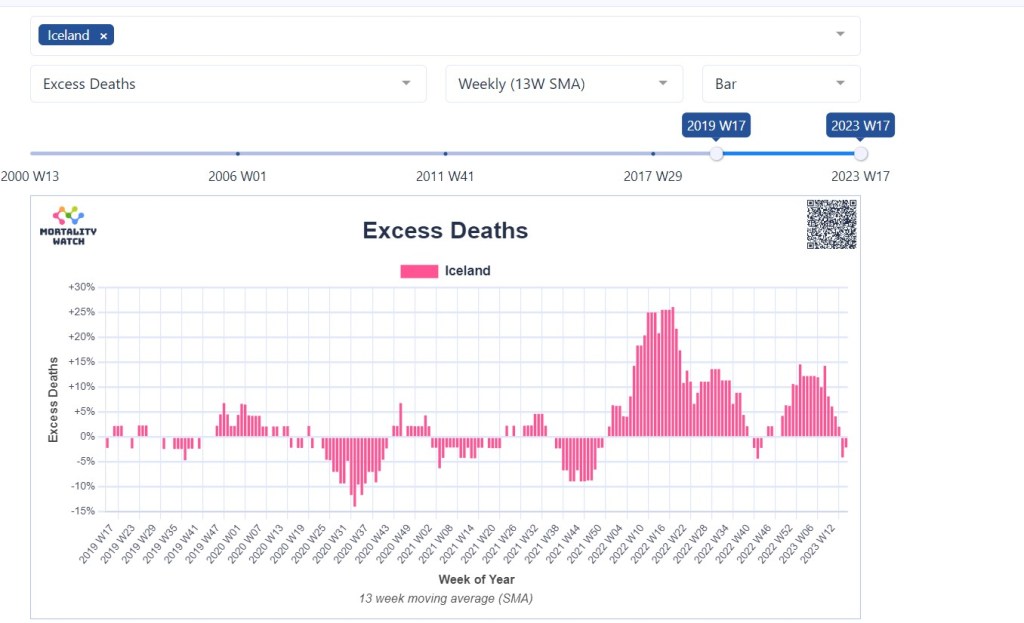The image size is (1024, 623).
Task: Click the 2000 W13 slider start label
Action: pyautogui.click(x=29, y=176)
